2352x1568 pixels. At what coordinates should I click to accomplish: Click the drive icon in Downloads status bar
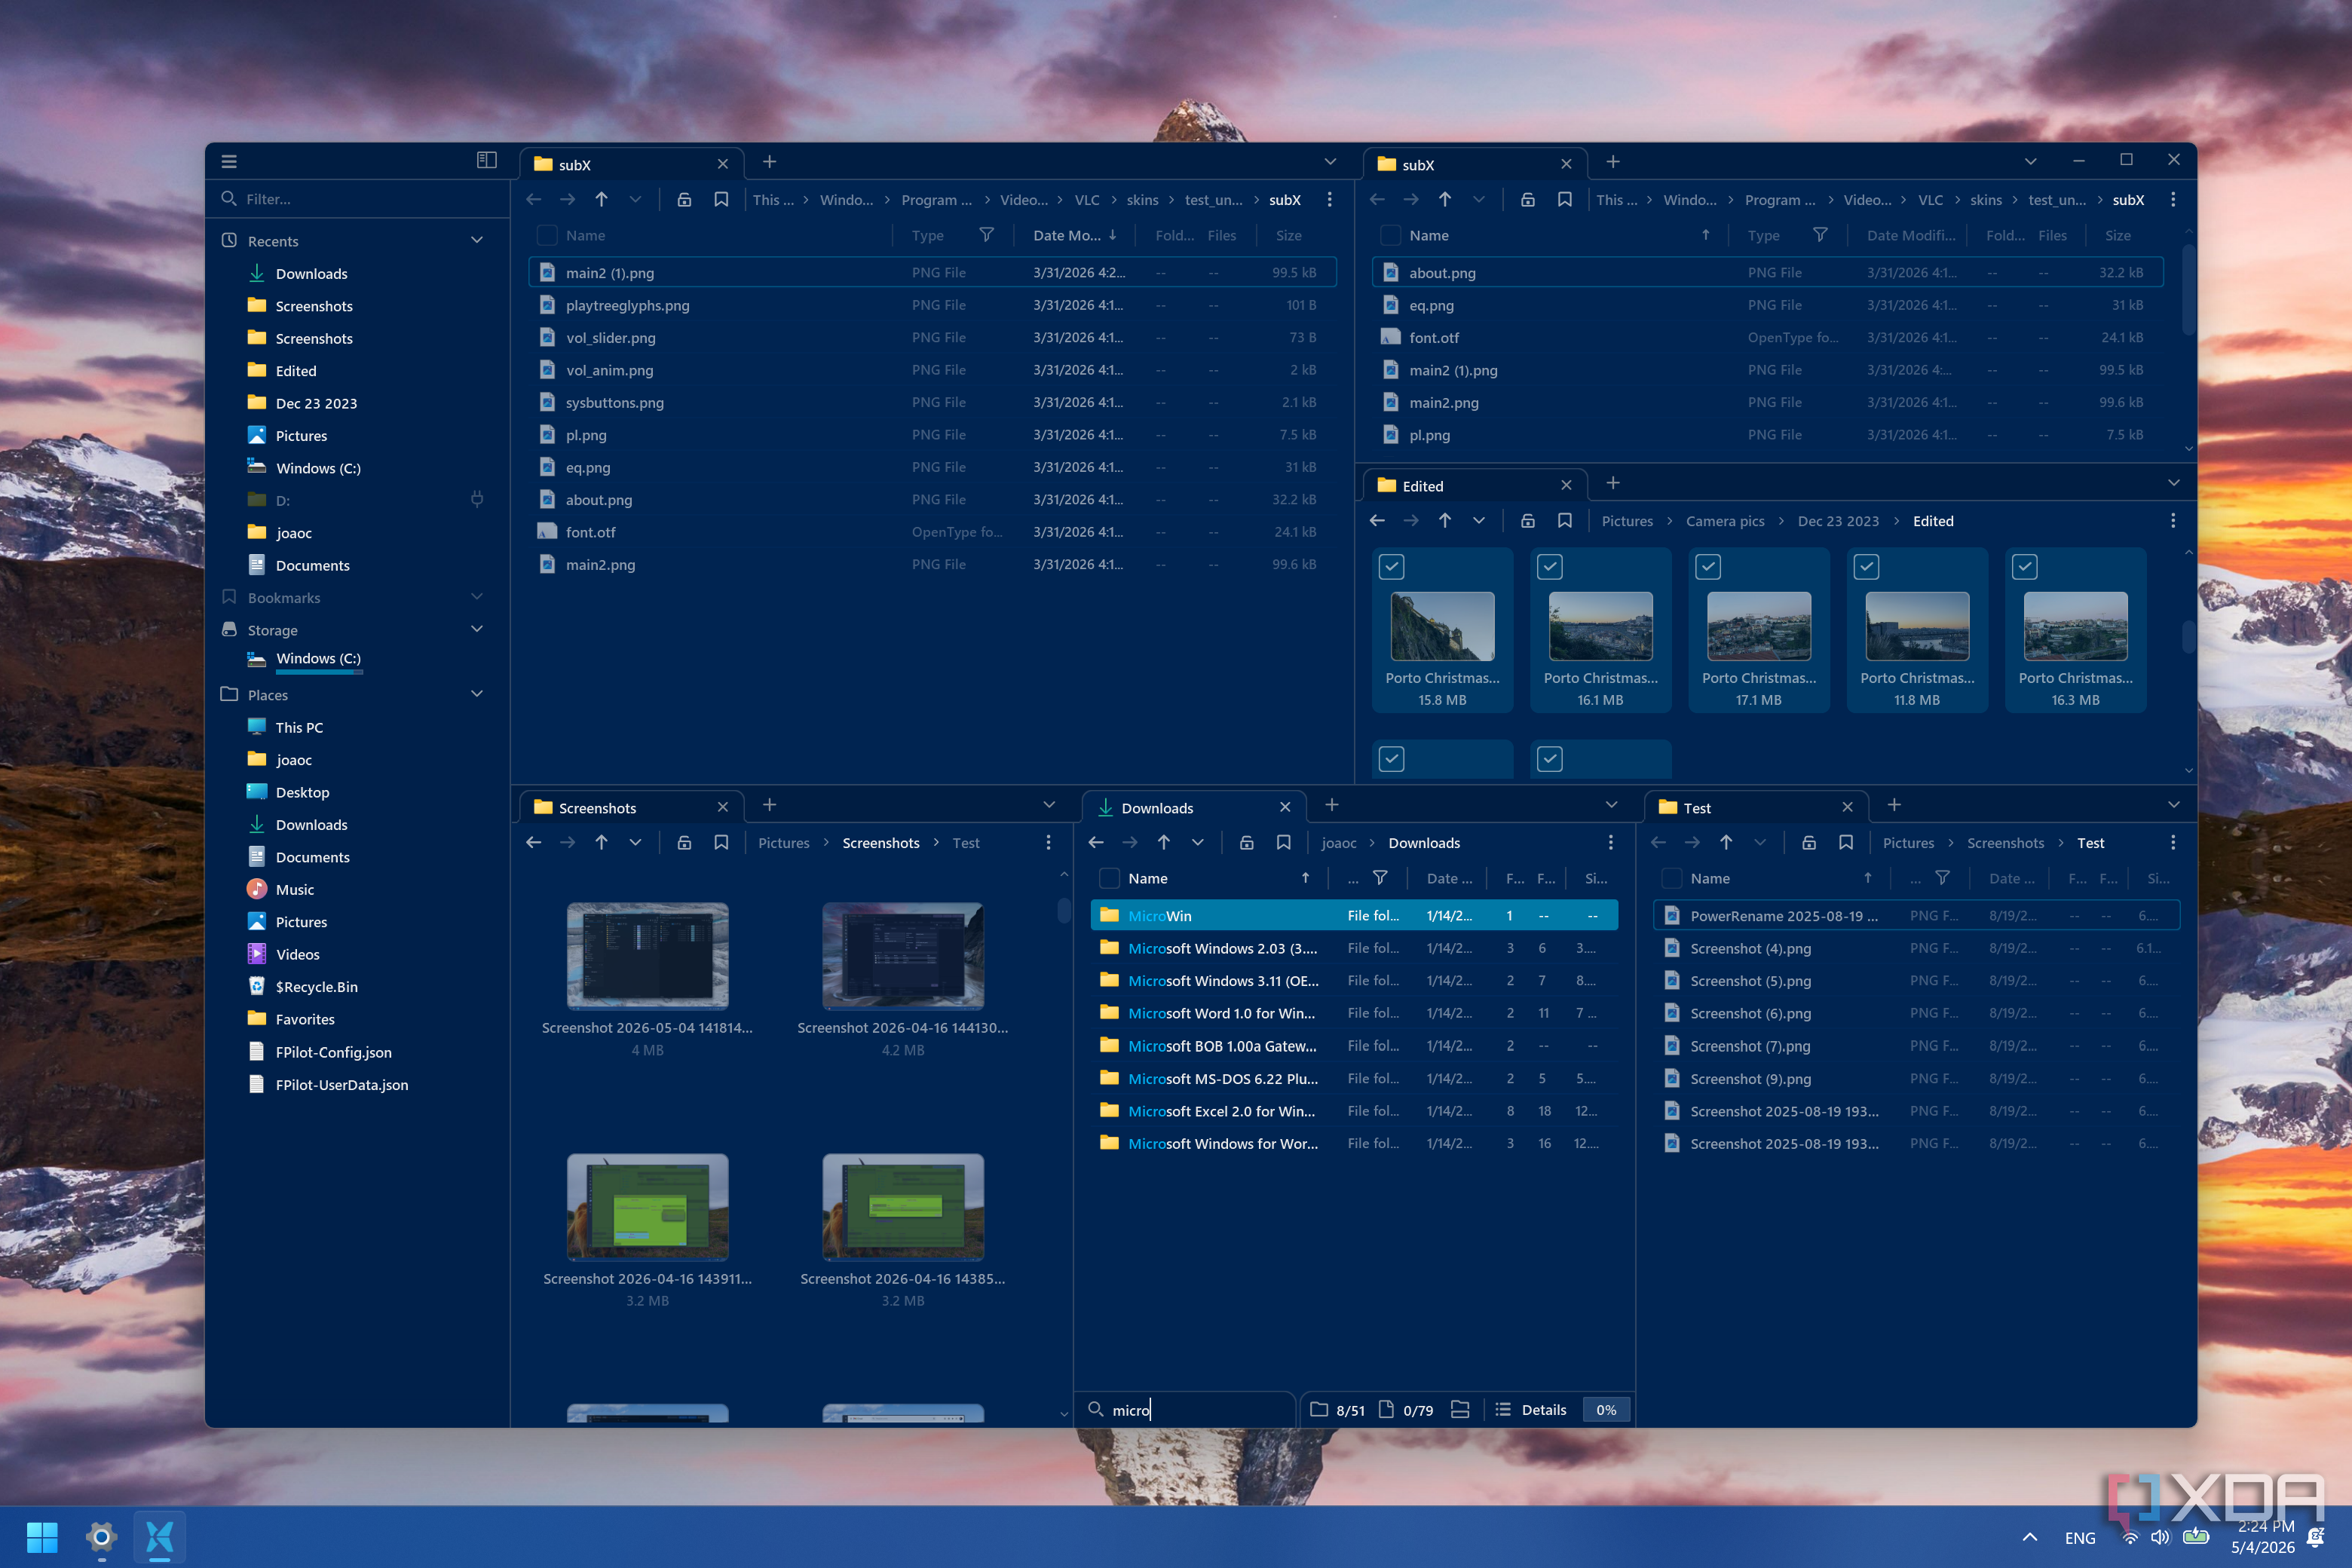coord(1460,1410)
